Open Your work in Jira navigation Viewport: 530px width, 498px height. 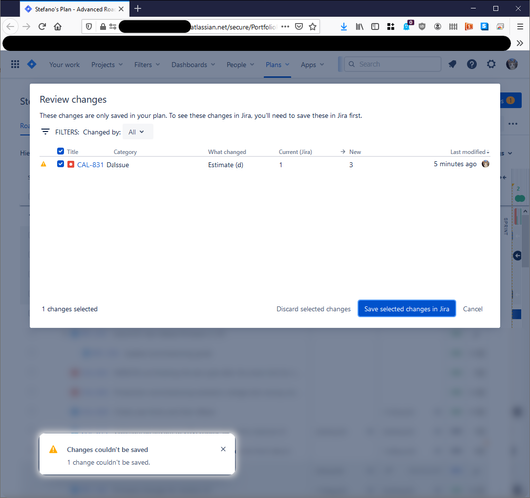coord(64,65)
